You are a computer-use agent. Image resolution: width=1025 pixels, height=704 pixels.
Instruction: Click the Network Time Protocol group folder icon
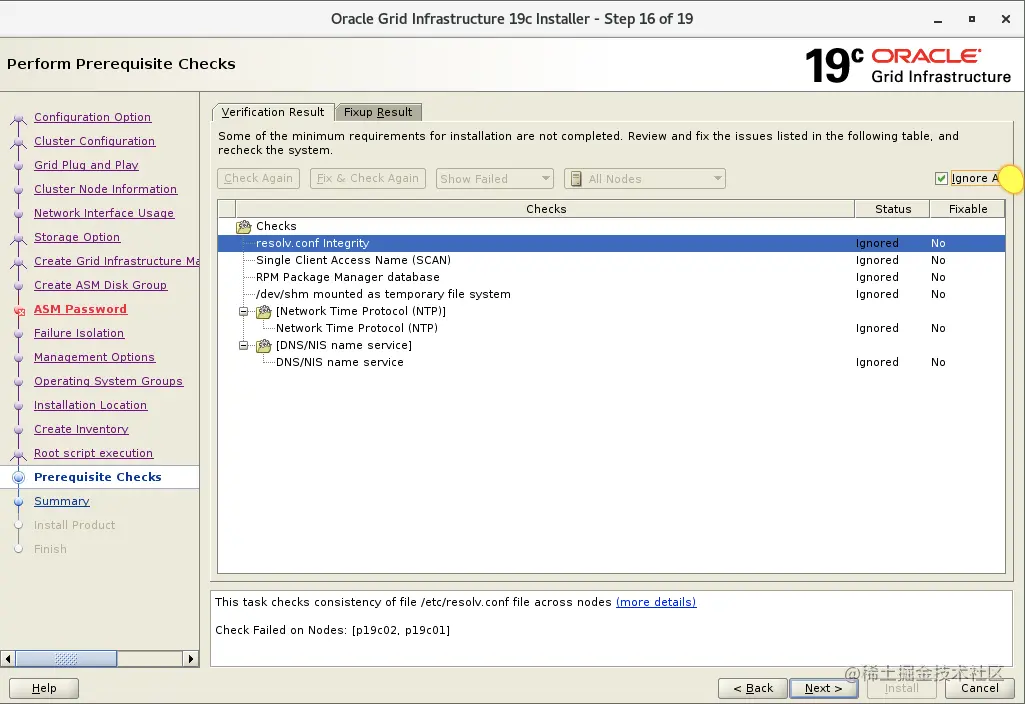click(x=263, y=311)
